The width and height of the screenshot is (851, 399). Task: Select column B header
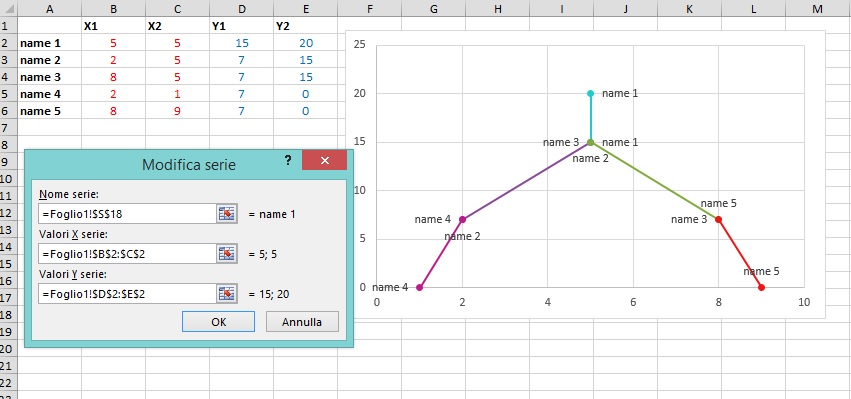point(113,8)
